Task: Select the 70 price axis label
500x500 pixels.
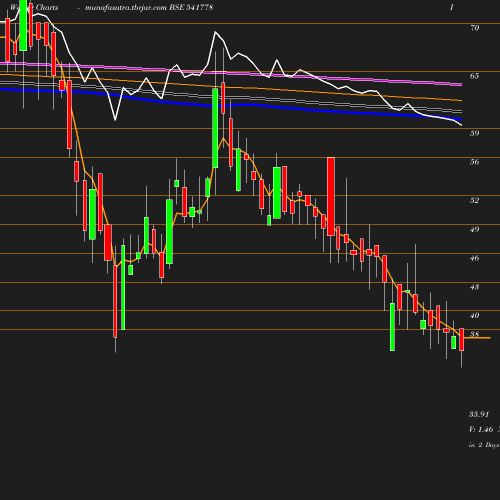Action: pyautogui.click(x=475, y=28)
